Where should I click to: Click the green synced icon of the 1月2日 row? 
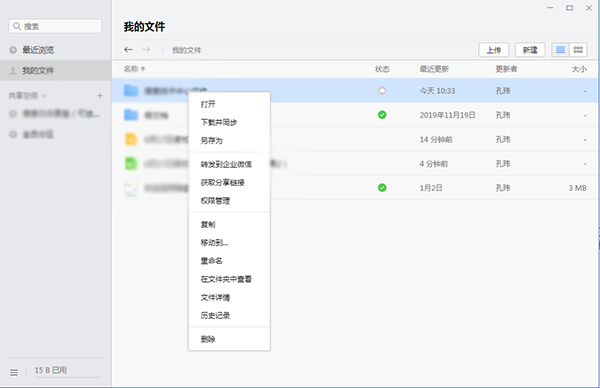pyautogui.click(x=382, y=187)
